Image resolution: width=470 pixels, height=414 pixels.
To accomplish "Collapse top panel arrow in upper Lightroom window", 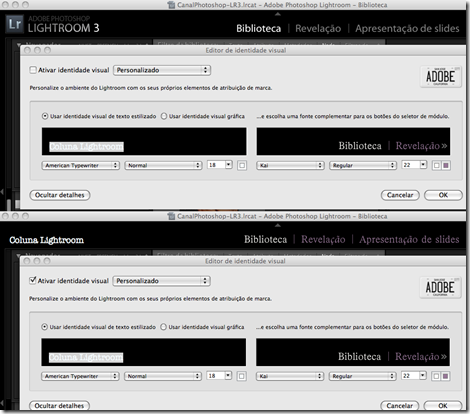I will [x=278, y=14].
